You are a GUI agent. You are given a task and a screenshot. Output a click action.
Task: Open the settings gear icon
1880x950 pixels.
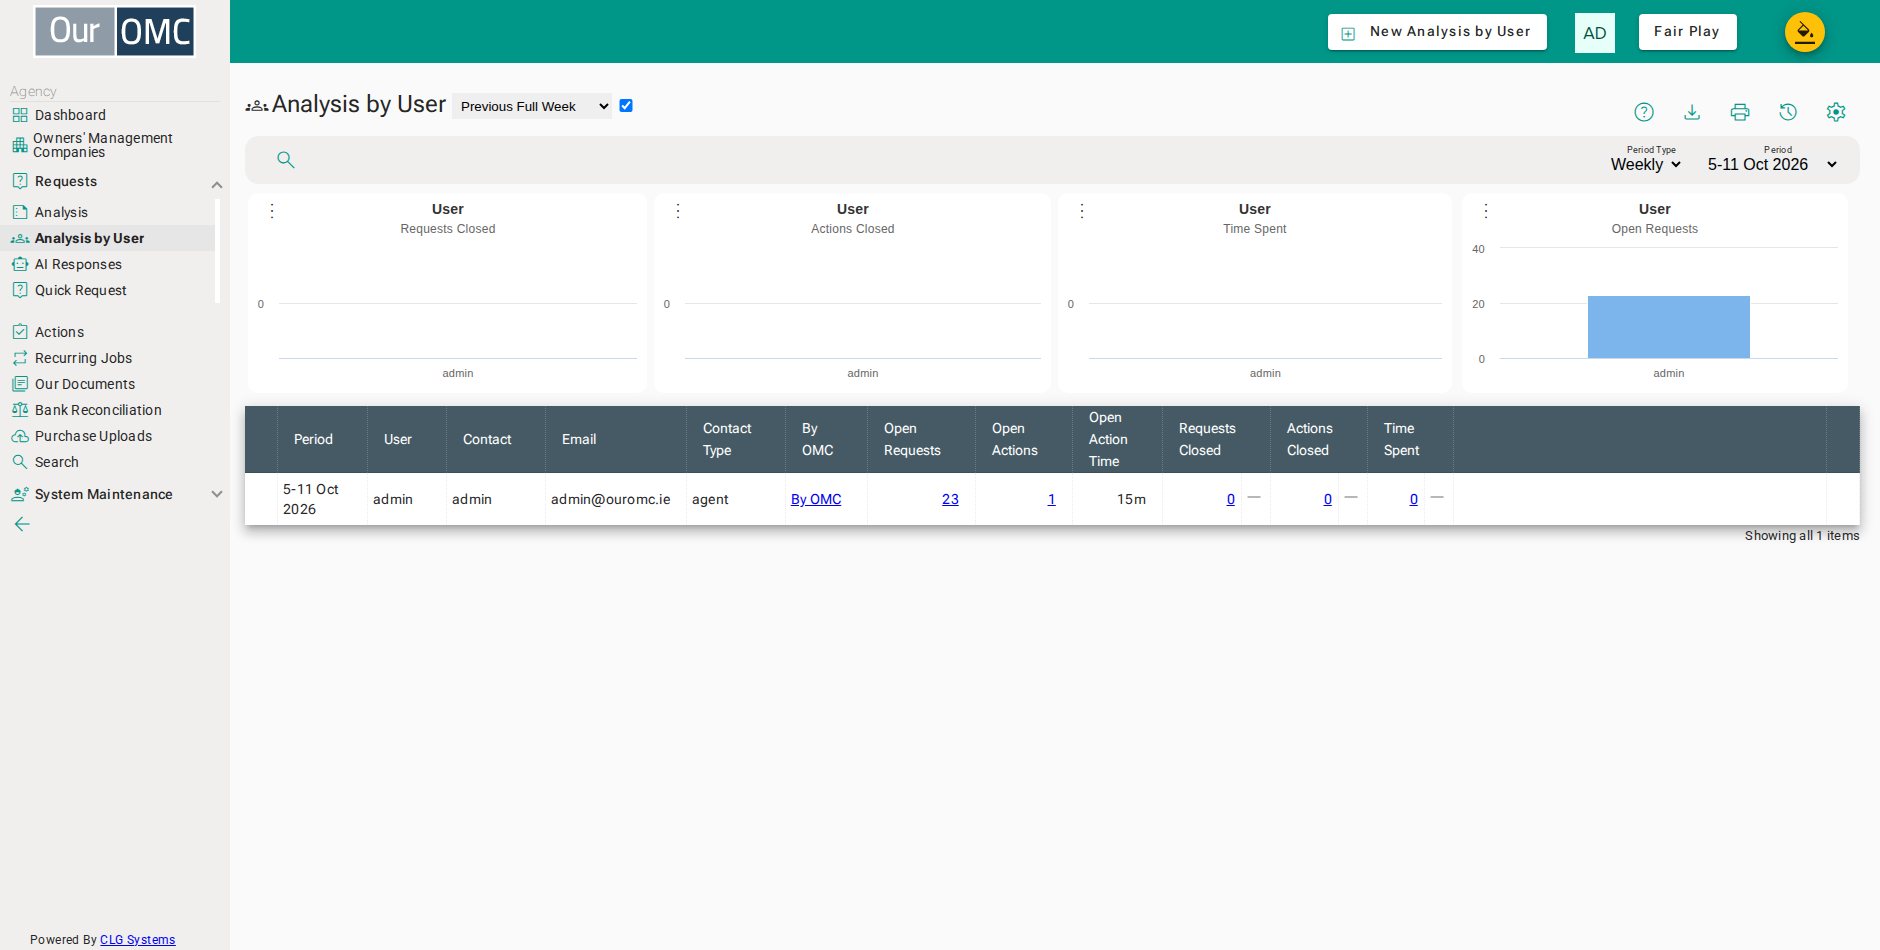click(x=1836, y=112)
